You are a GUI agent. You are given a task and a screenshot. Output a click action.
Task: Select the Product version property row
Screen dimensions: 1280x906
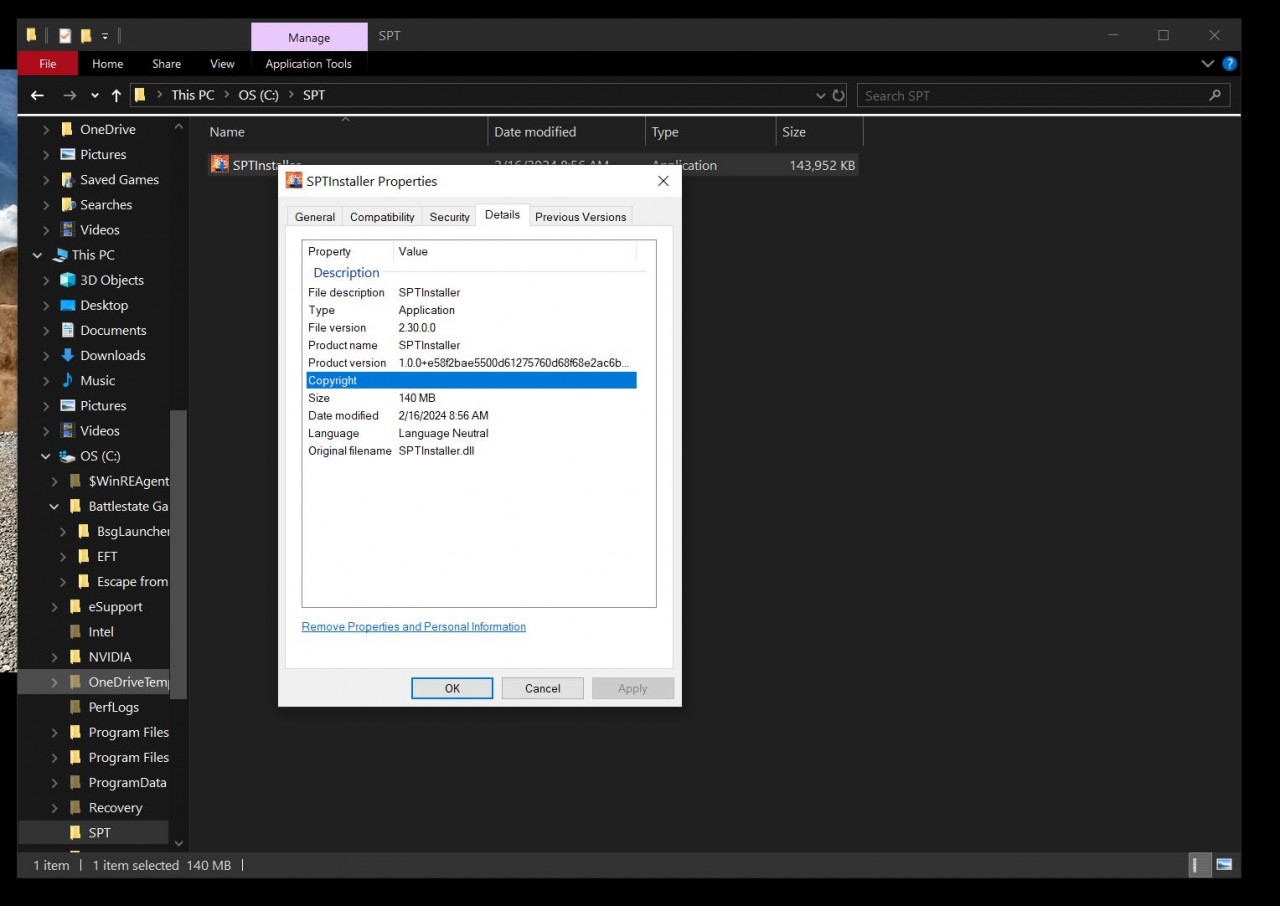(471, 363)
